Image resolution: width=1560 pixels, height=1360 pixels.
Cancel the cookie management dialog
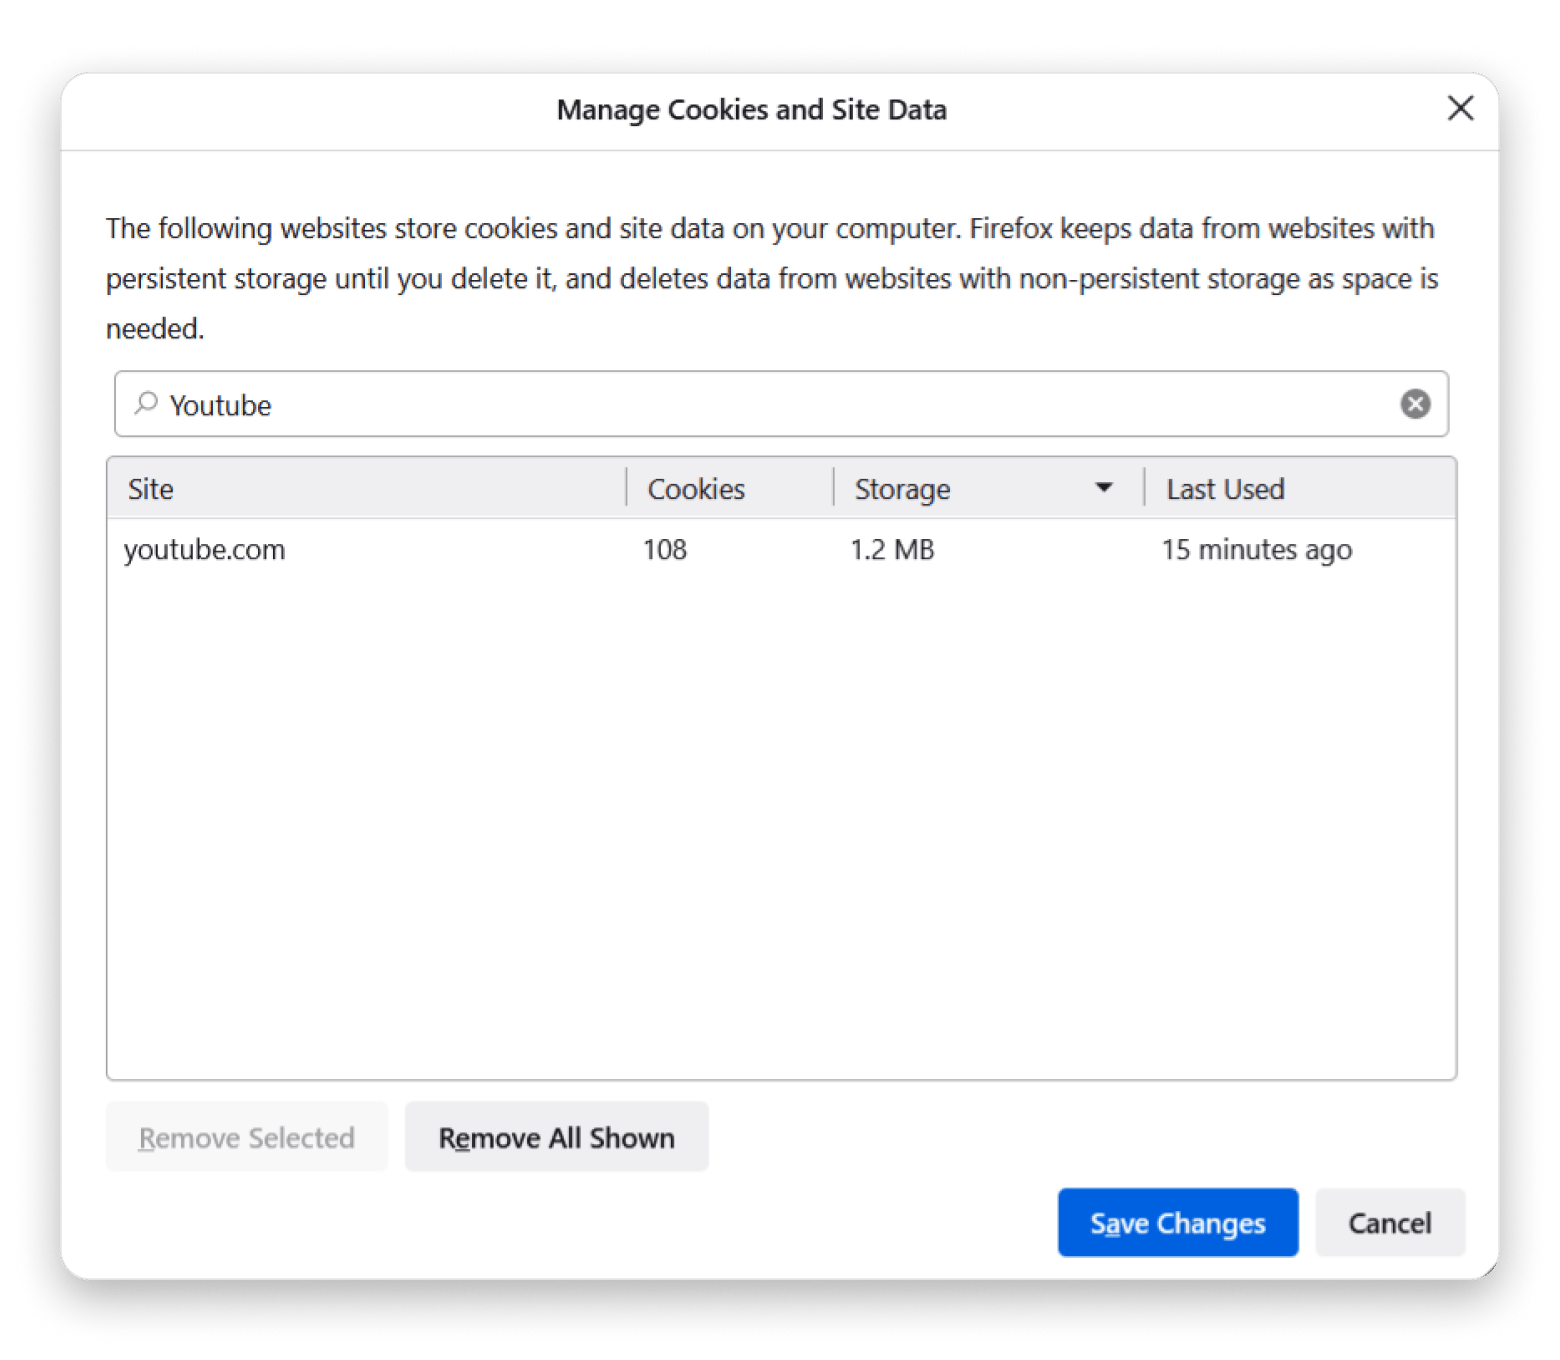point(1390,1222)
